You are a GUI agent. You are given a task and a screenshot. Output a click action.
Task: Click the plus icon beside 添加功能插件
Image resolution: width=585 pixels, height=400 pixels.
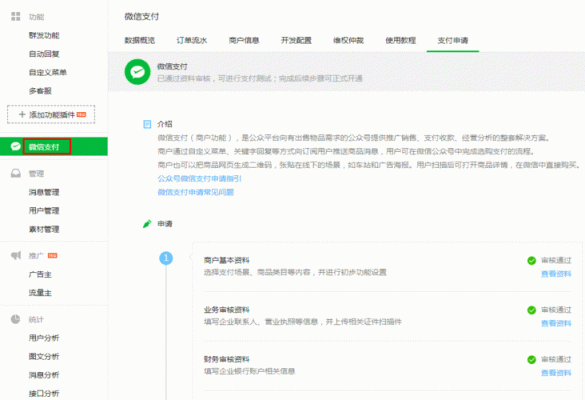[22, 115]
